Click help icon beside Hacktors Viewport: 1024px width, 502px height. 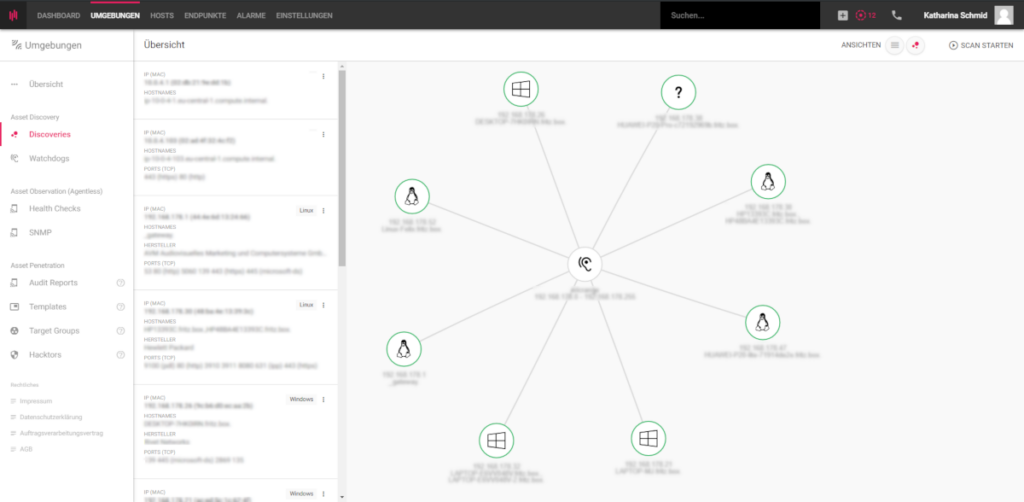click(120, 355)
